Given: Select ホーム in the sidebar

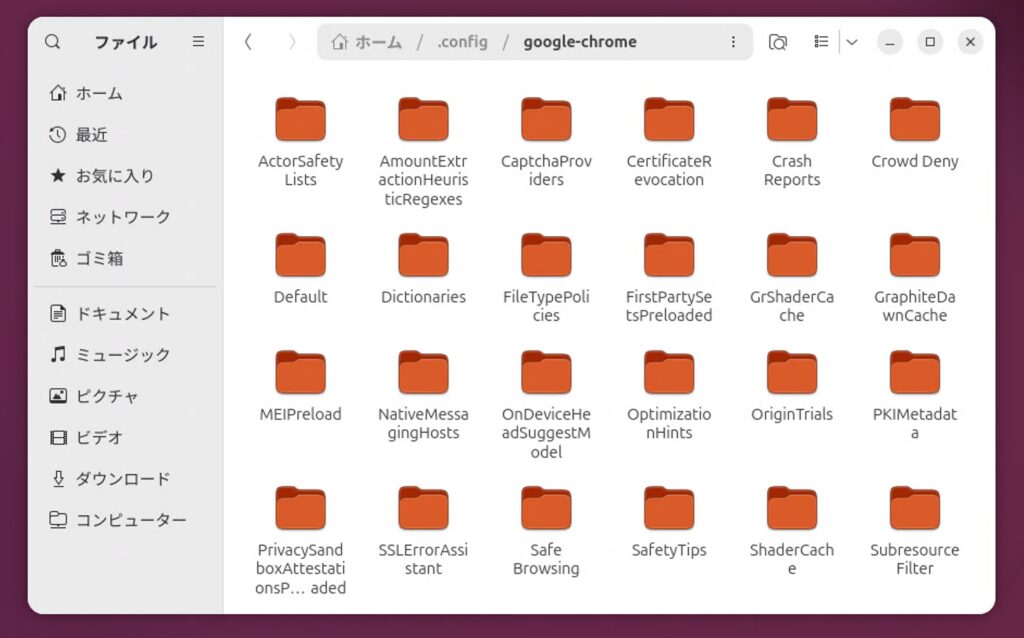Looking at the screenshot, I should tap(99, 93).
